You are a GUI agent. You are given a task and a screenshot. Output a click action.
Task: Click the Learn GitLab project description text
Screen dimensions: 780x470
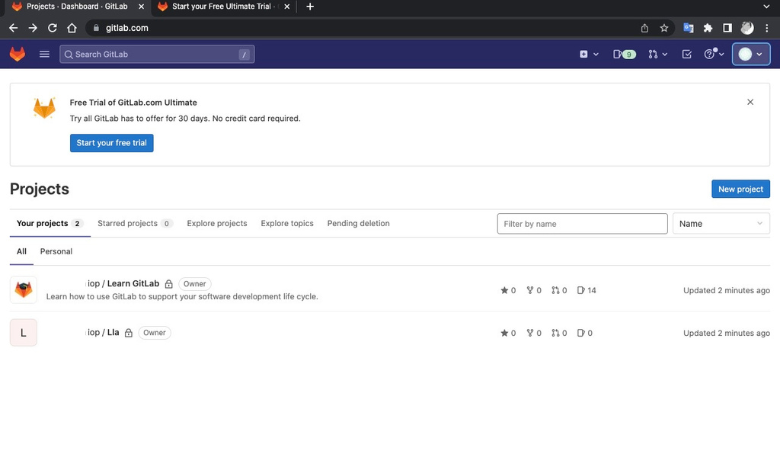(182, 296)
